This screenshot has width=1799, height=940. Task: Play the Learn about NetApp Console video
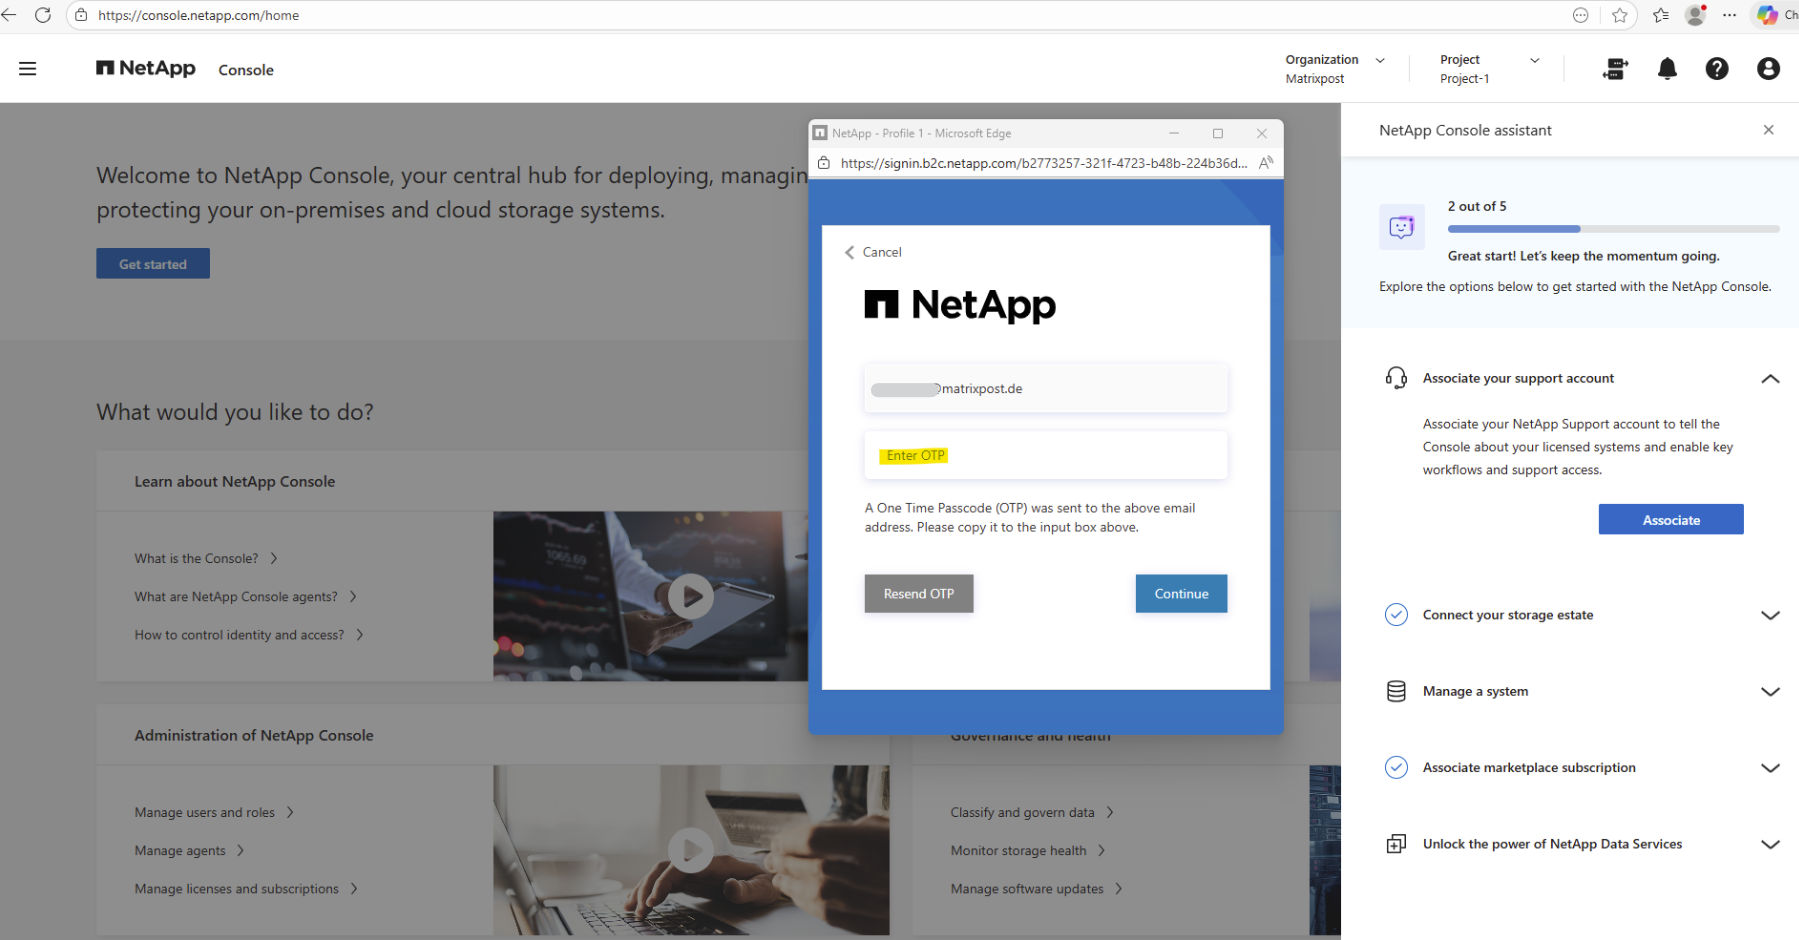(x=691, y=596)
